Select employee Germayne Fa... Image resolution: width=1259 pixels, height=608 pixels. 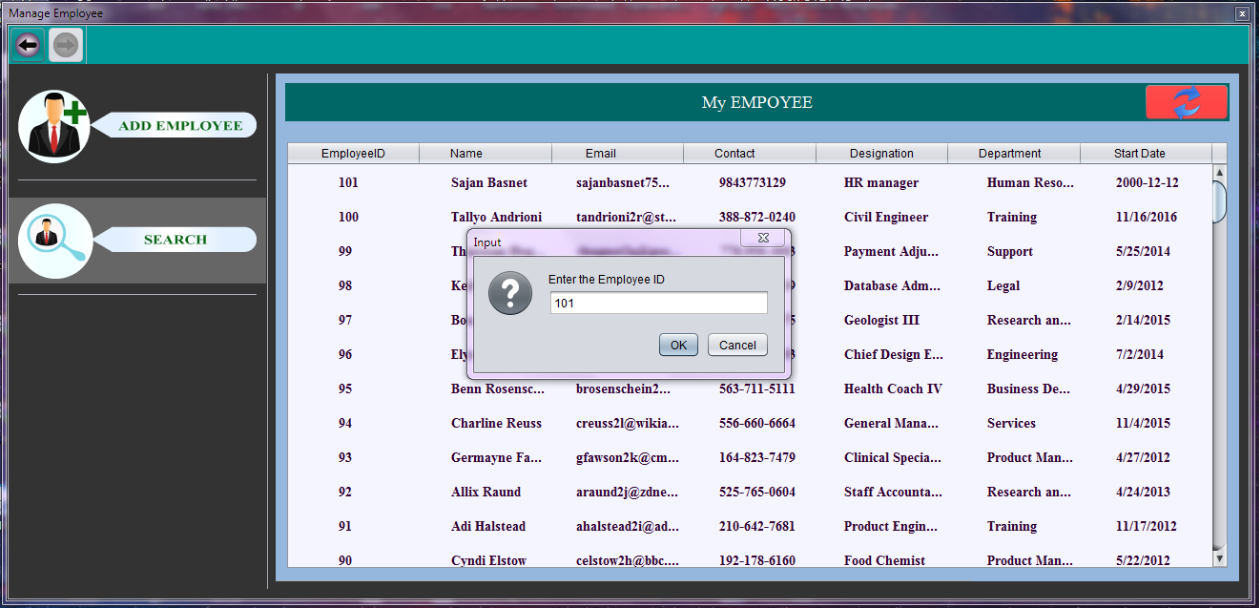click(496, 458)
